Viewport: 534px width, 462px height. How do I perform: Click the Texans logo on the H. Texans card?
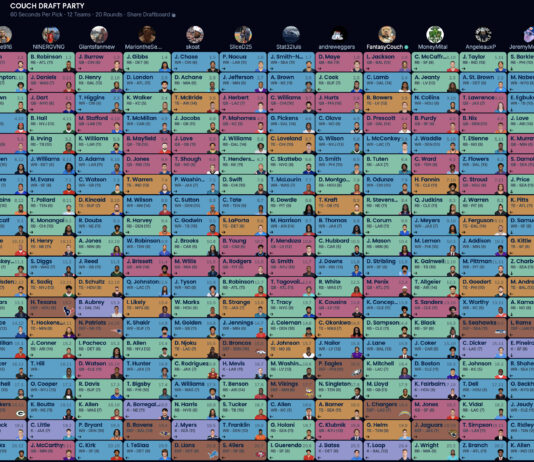68,310
